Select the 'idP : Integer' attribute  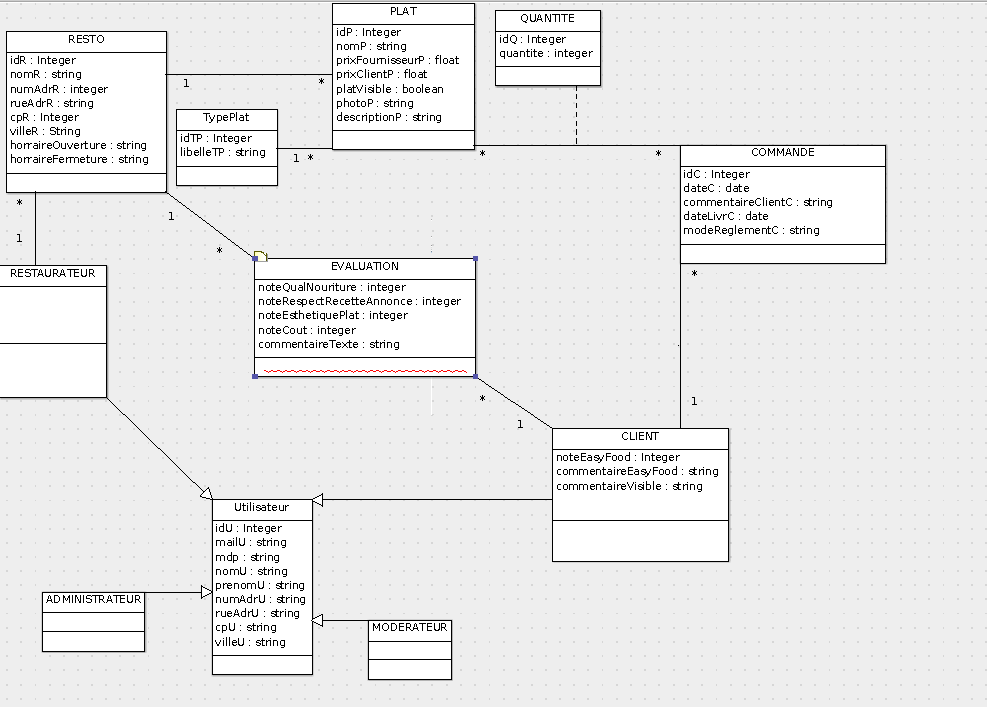(368, 32)
